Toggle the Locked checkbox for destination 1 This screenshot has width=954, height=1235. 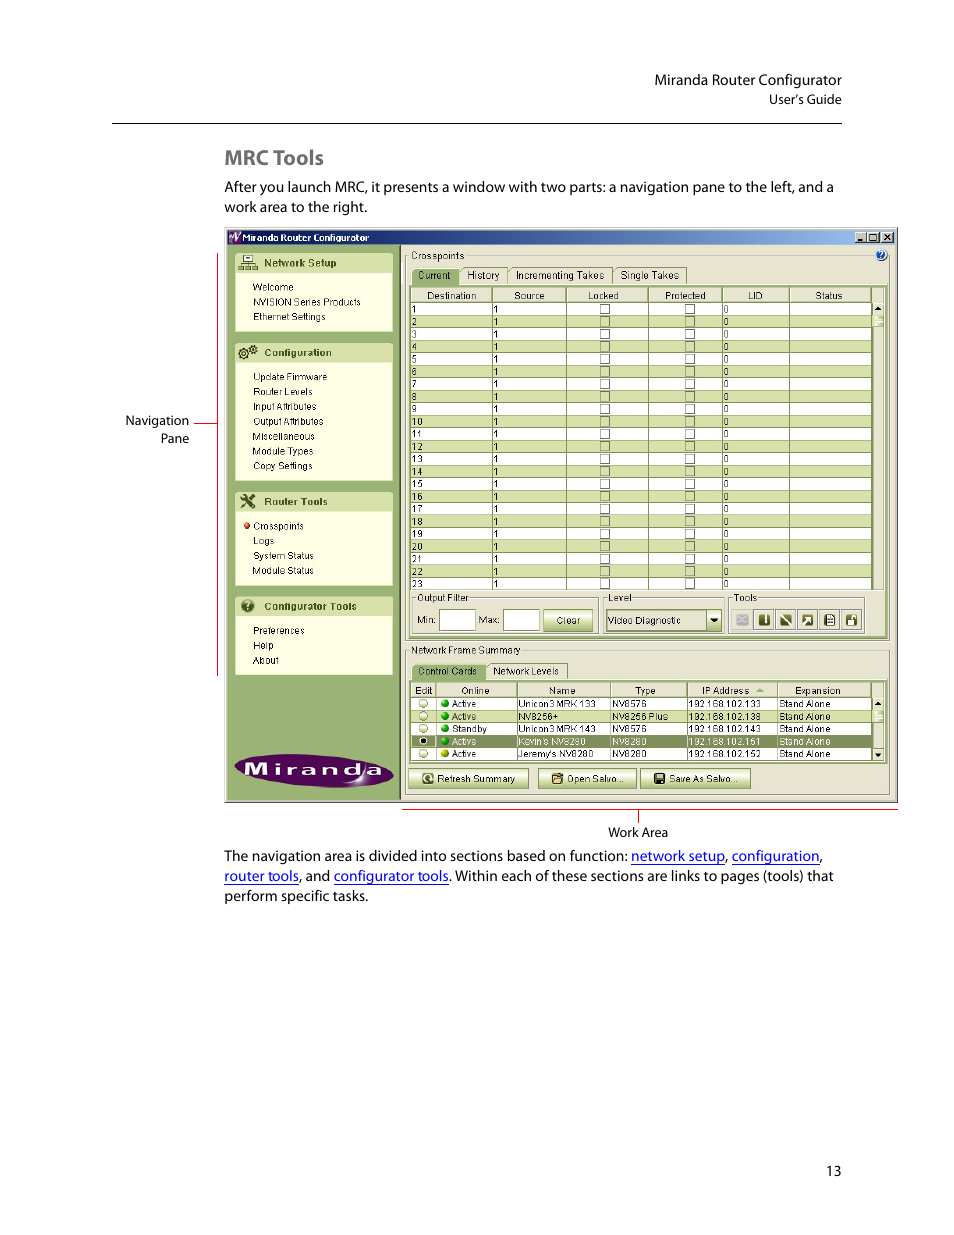click(605, 309)
